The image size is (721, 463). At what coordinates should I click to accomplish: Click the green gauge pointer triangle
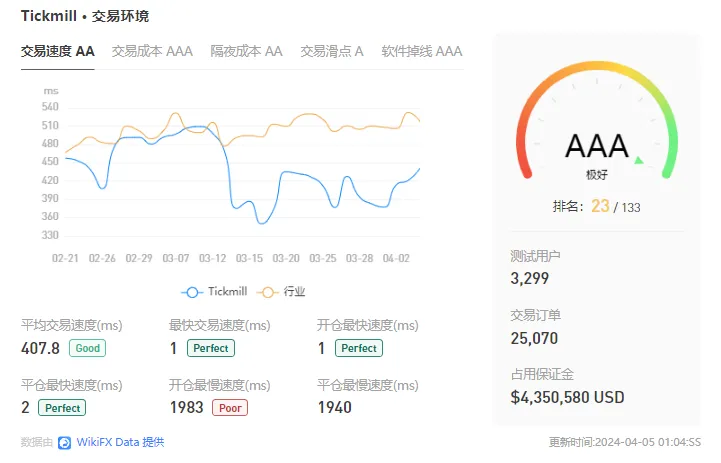(x=639, y=160)
